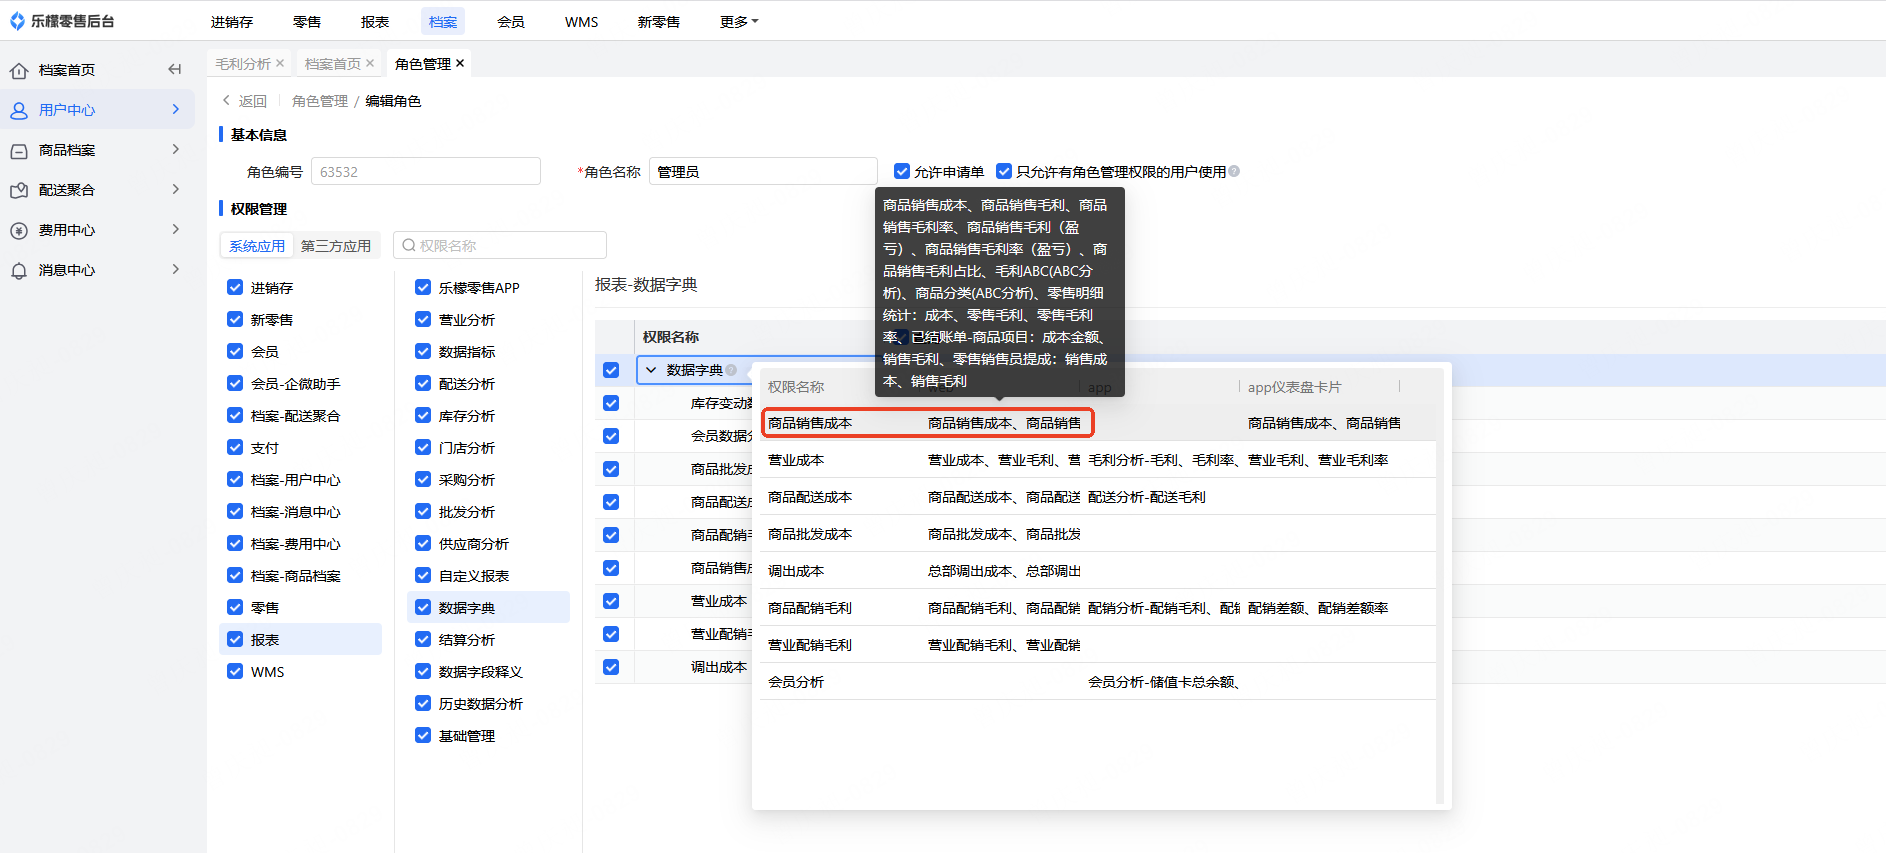Uncheck the 进销存 permission checkbox
The height and width of the screenshot is (853, 1886).
pyautogui.click(x=235, y=288)
